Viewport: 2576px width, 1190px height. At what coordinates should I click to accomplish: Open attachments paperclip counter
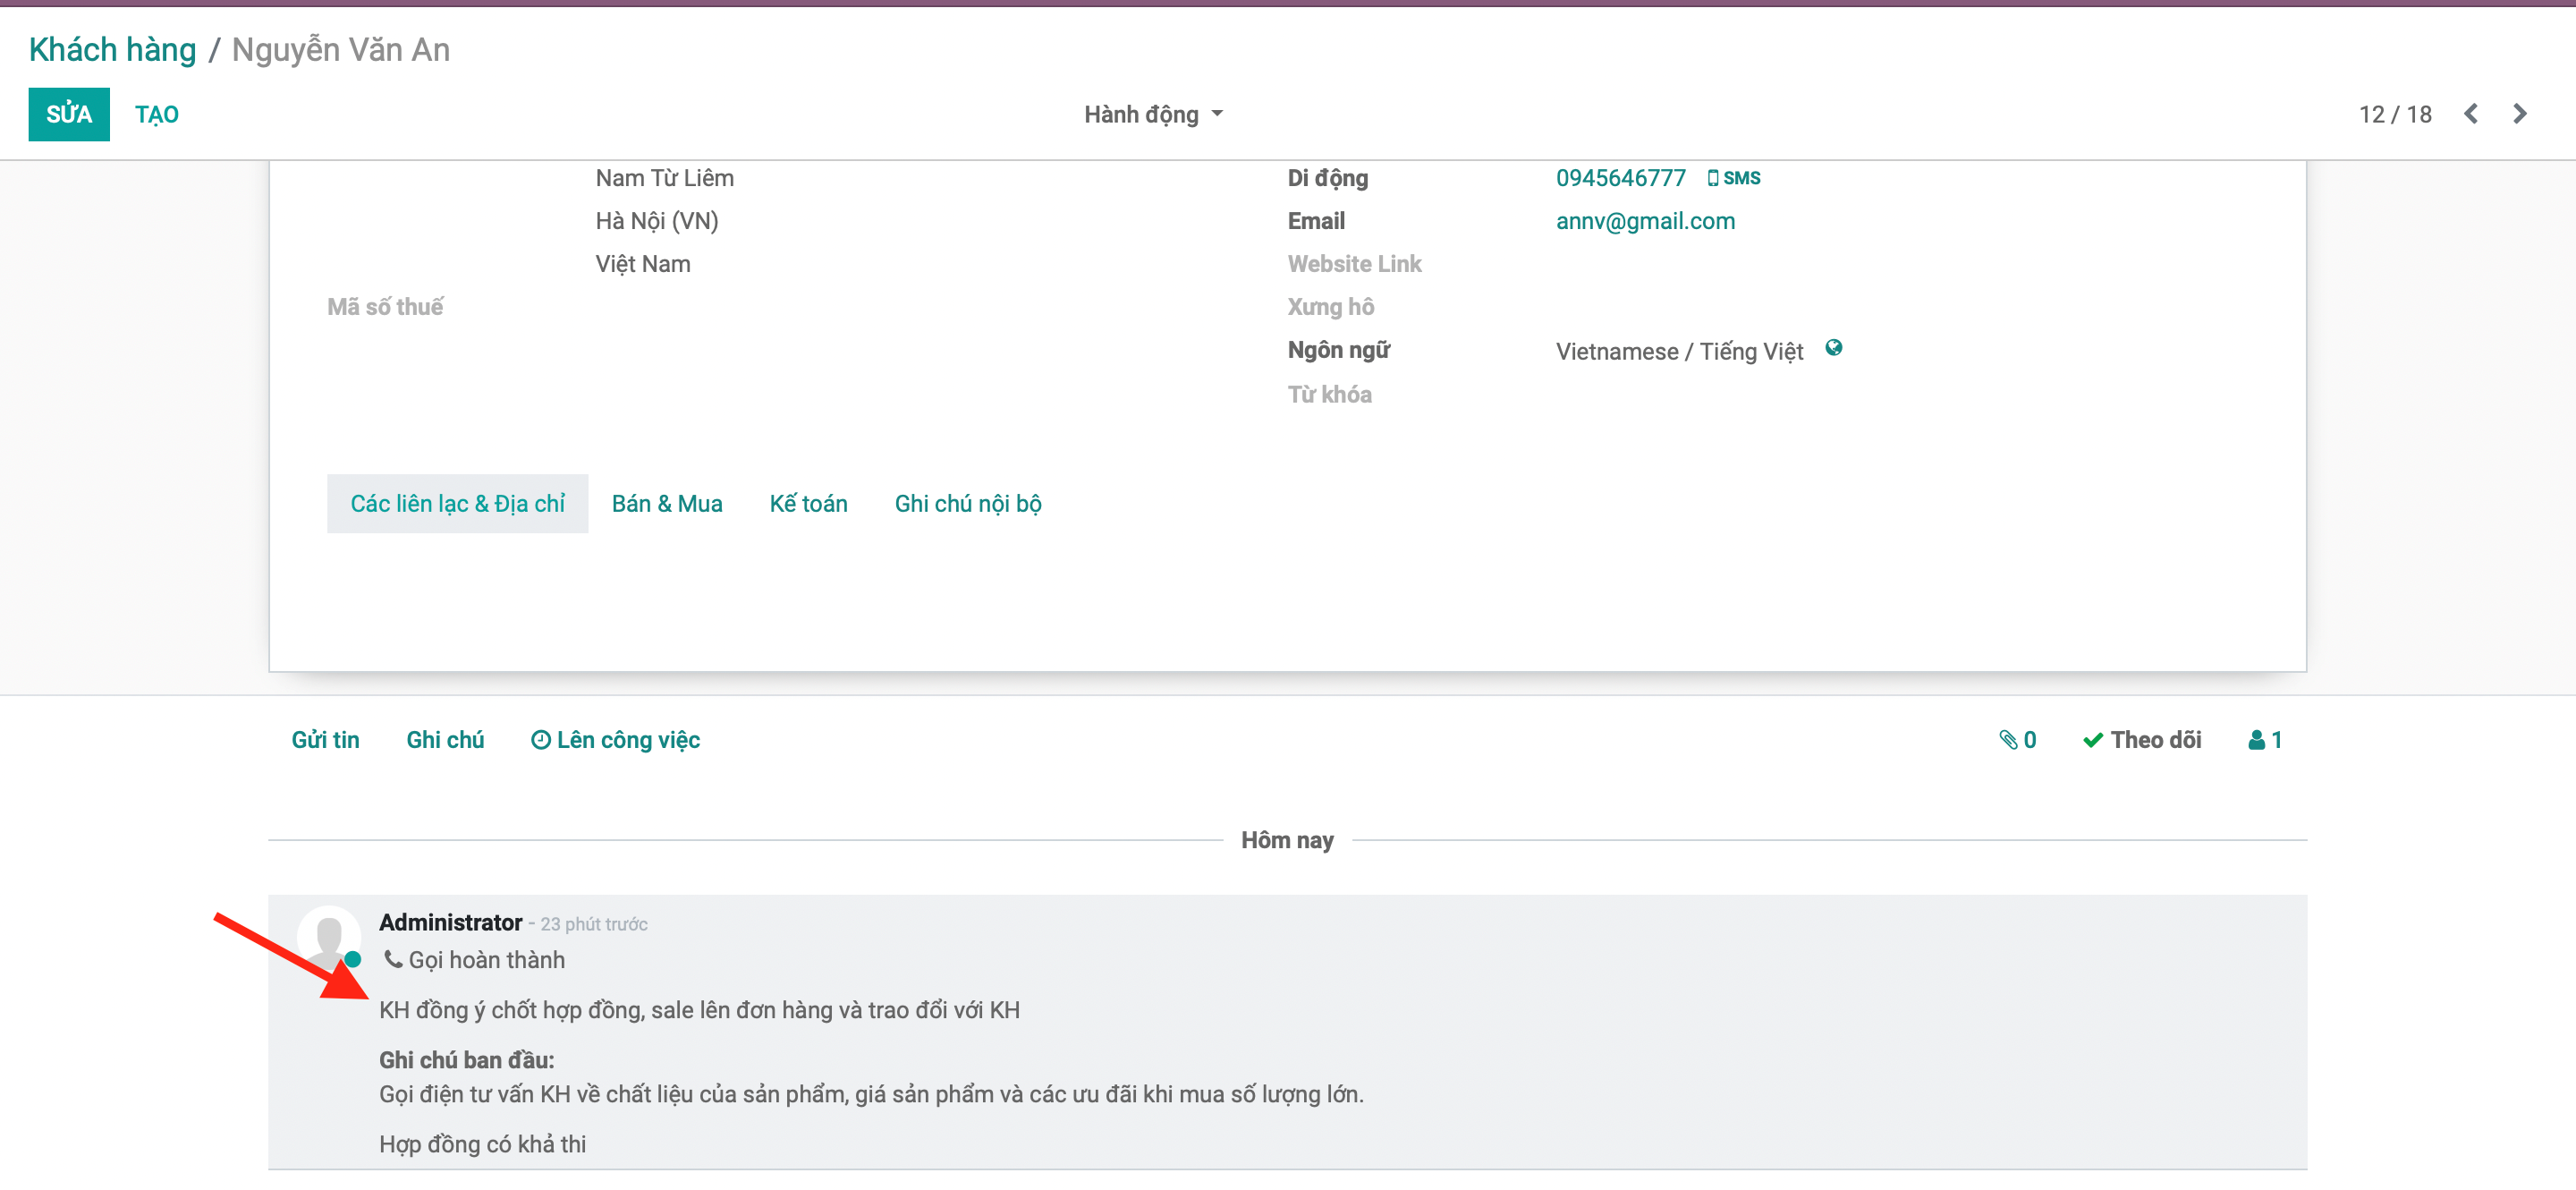click(x=2017, y=740)
